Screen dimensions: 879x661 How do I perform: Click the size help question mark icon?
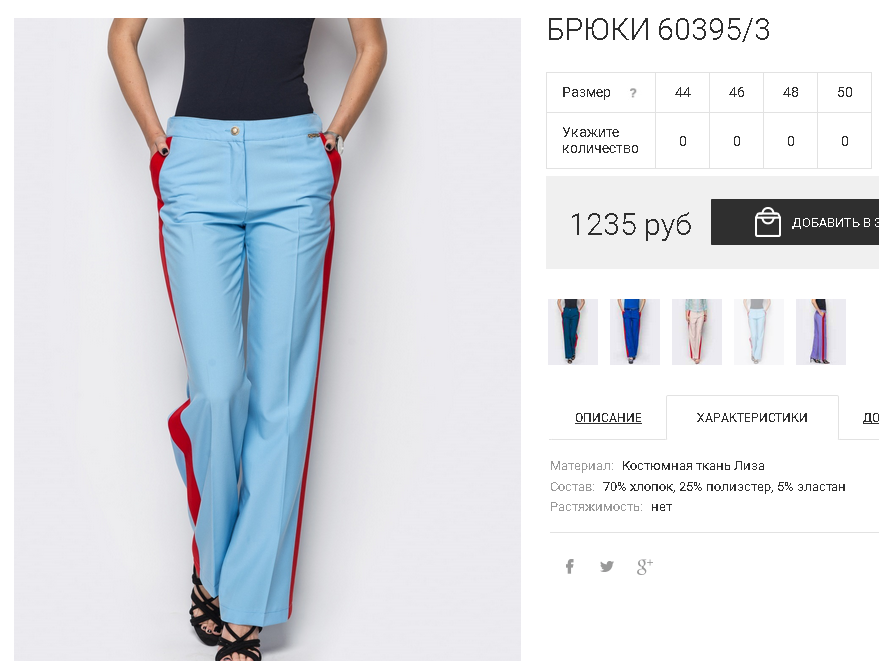pos(633,93)
